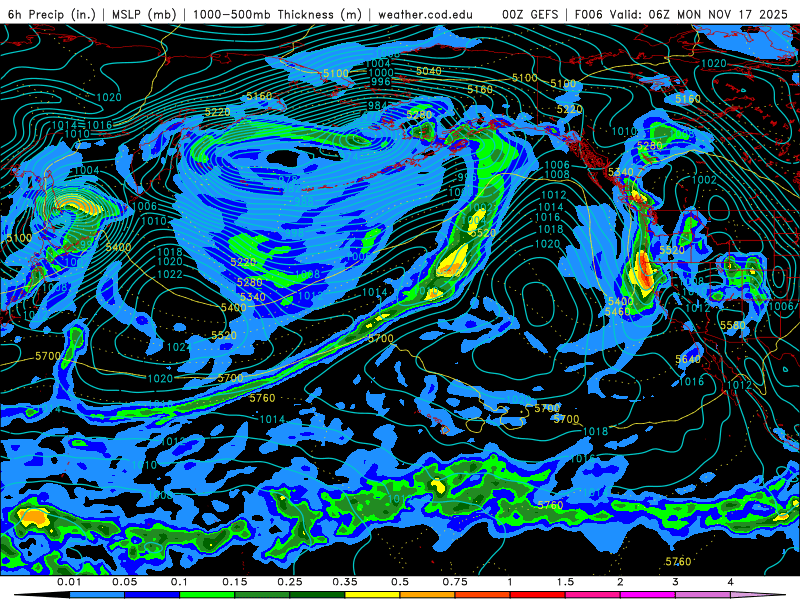This screenshot has height=600, width=800.
Task: Click the "F006 Valid: 06Z MON NOV 17 2025" text
Action: click(x=681, y=14)
